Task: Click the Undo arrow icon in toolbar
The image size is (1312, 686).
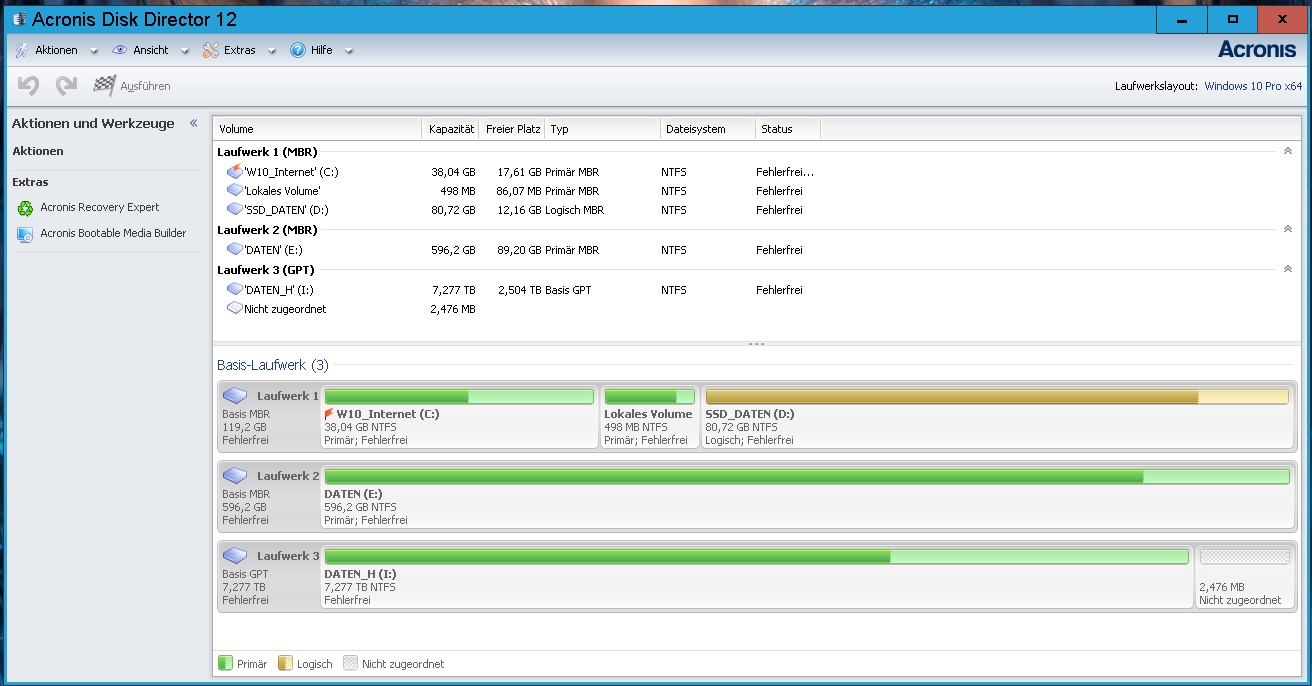Action: [x=28, y=86]
